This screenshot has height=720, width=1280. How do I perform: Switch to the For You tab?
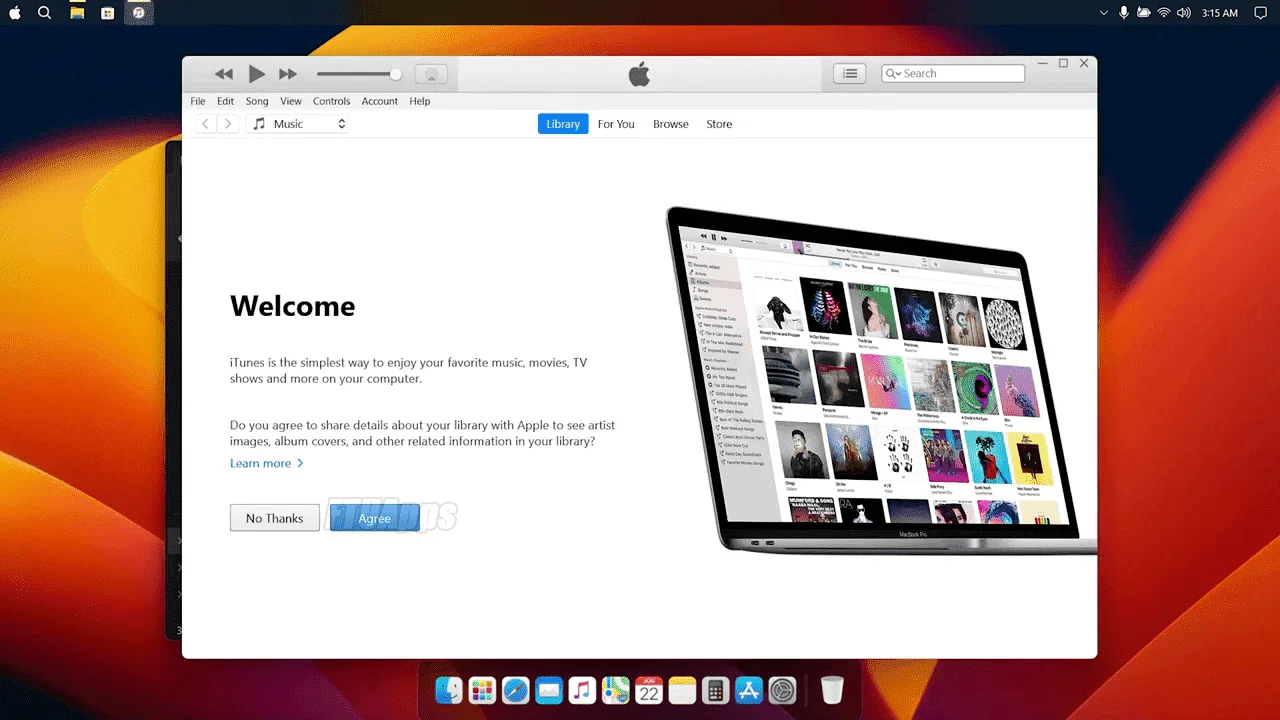click(x=616, y=124)
